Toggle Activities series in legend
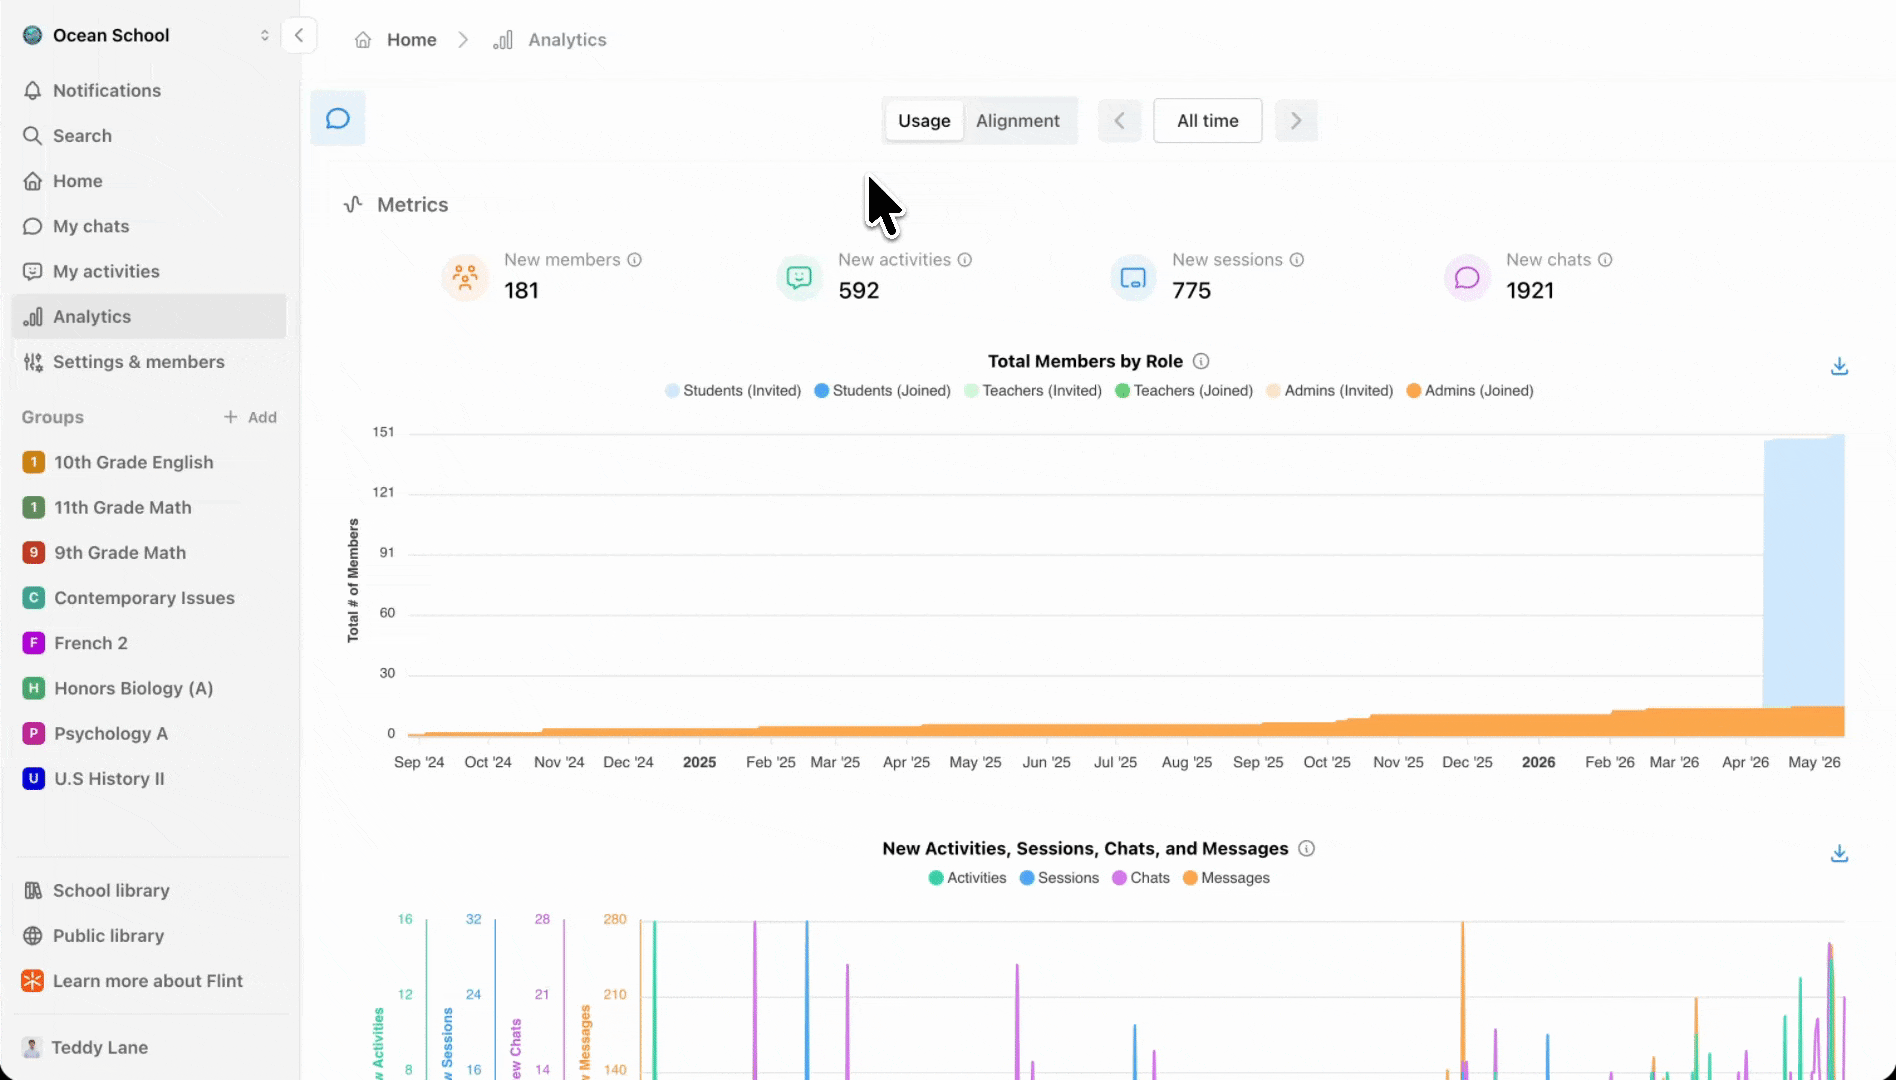Image resolution: width=1896 pixels, height=1080 pixels. point(967,878)
